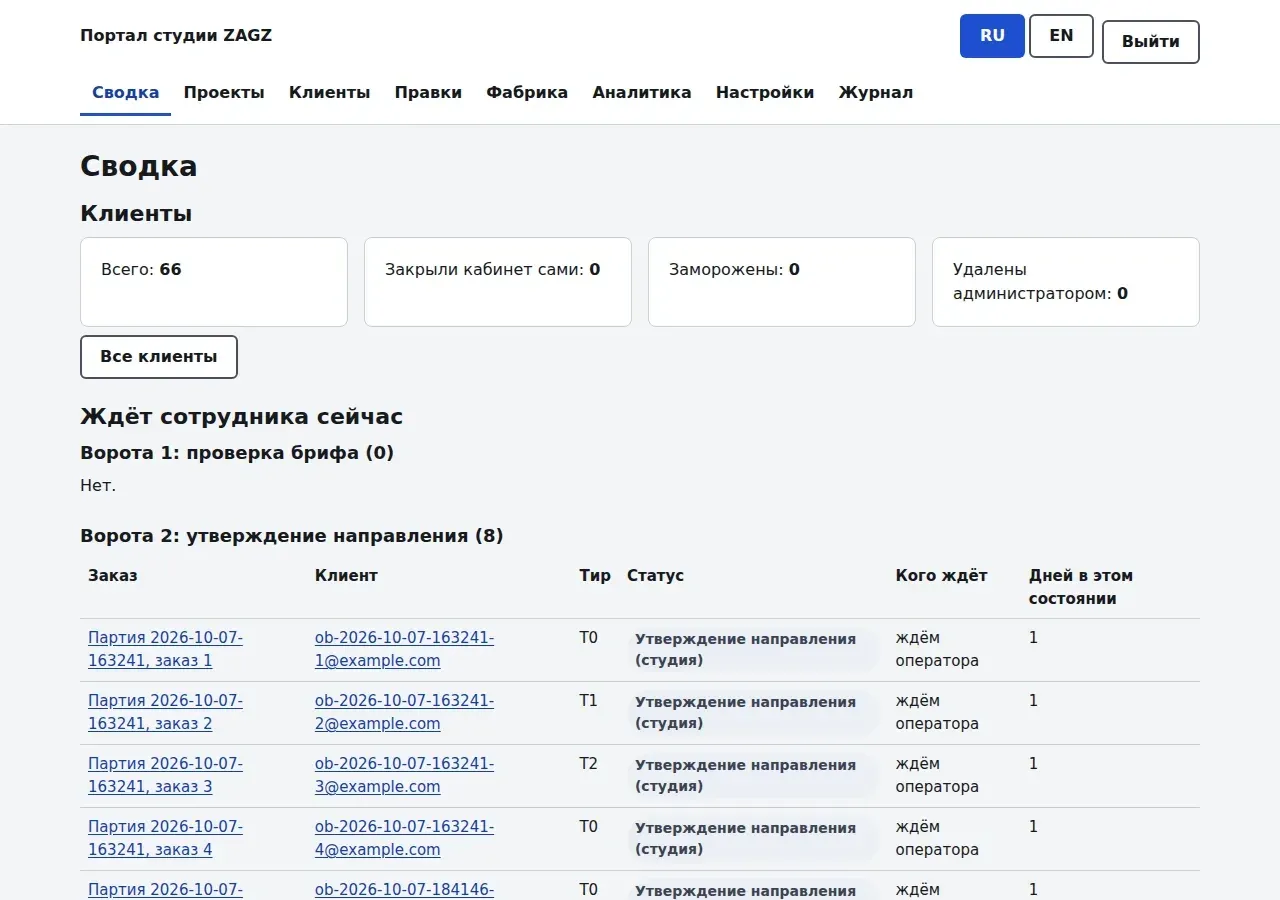Log out with the Выйти button
This screenshot has width=1280, height=900.
[1150, 42]
